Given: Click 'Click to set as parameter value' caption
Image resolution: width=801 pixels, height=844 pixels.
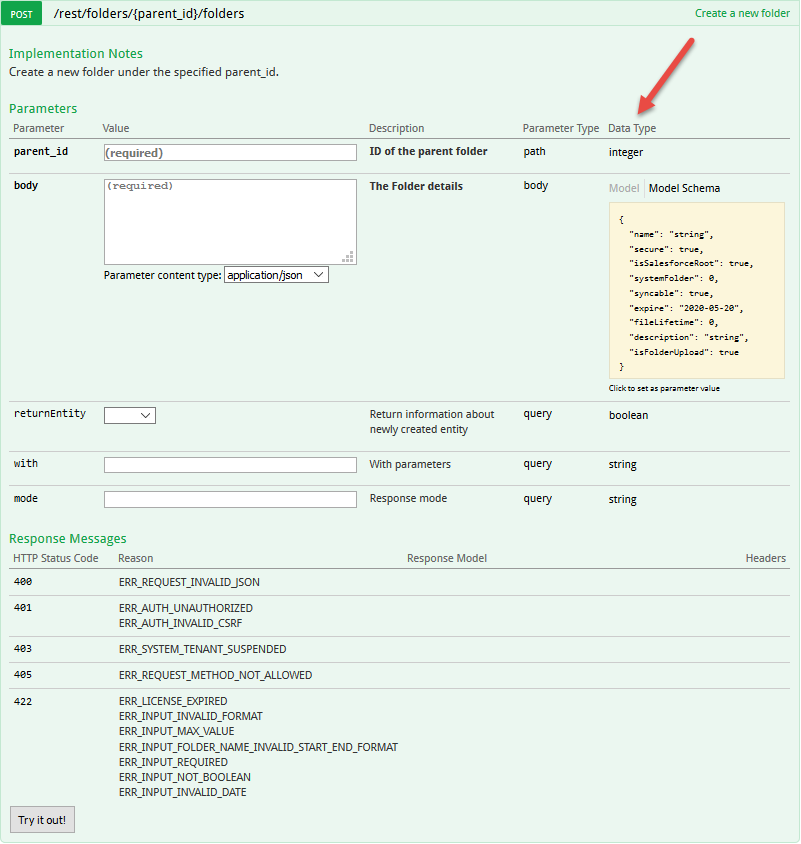Looking at the screenshot, I should (x=664, y=388).
